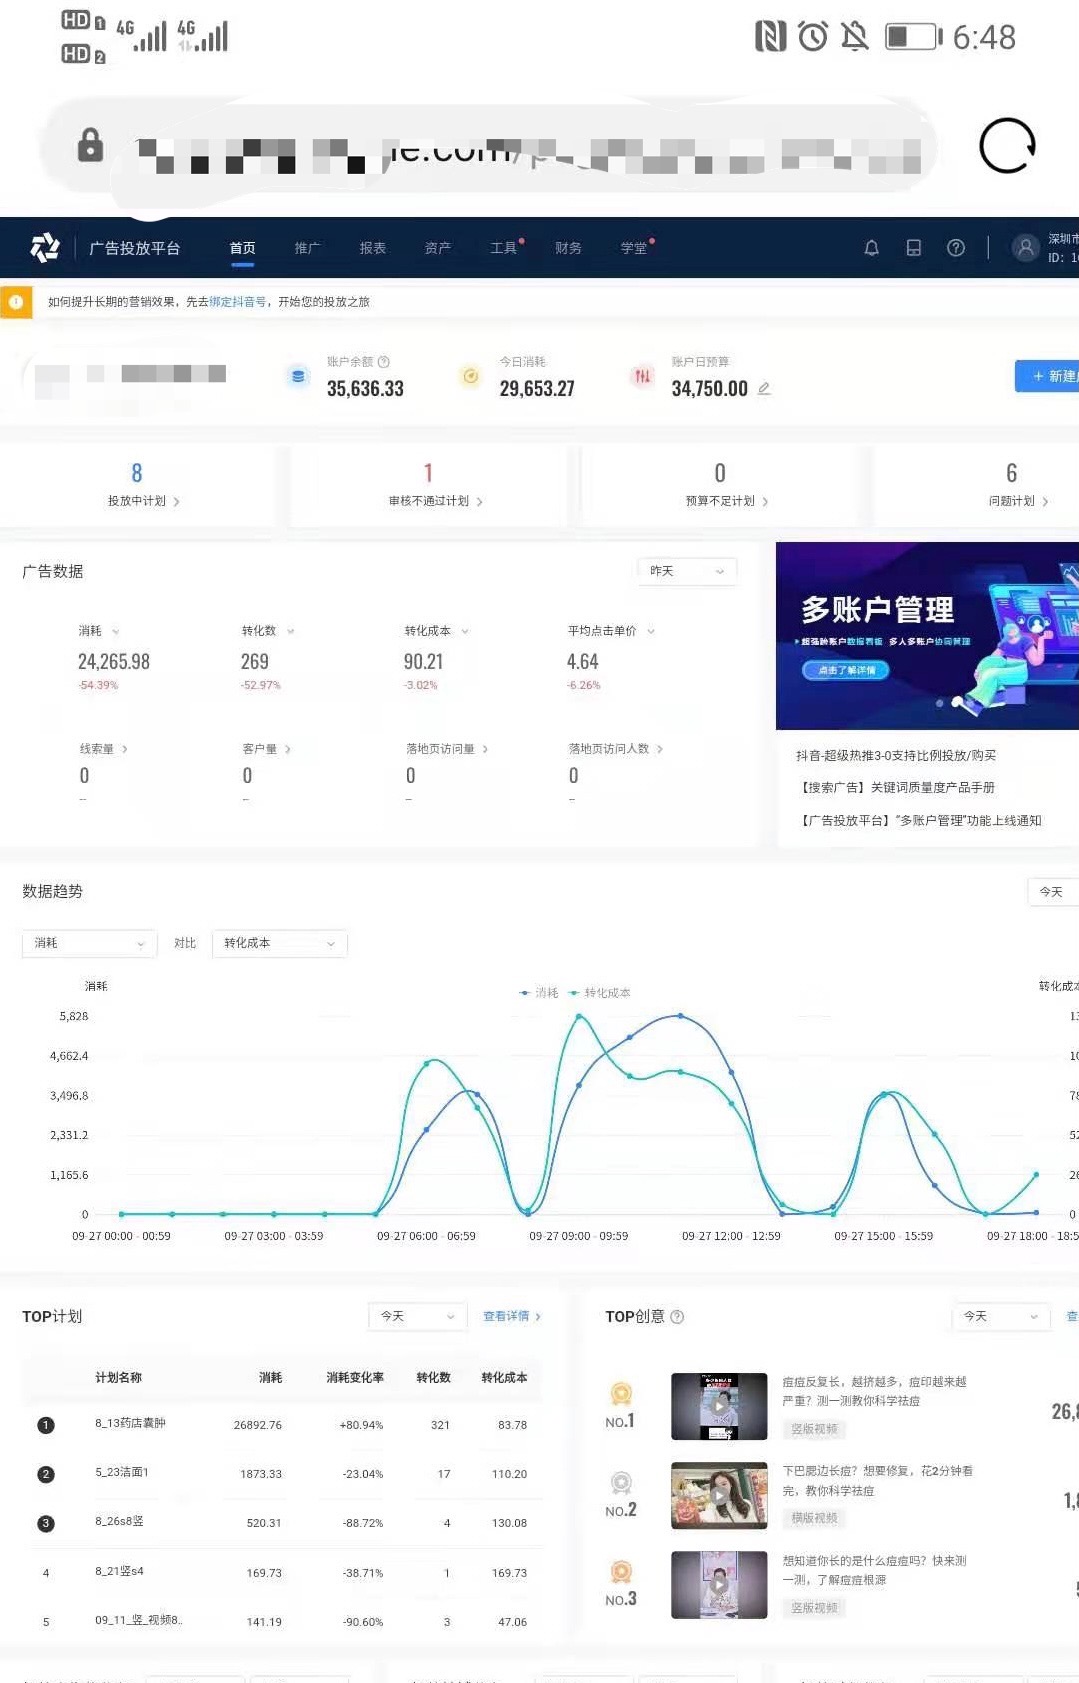Play the NO.2 creative video thumbnail
This screenshot has height=1683, width=1079.
(x=719, y=1496)
